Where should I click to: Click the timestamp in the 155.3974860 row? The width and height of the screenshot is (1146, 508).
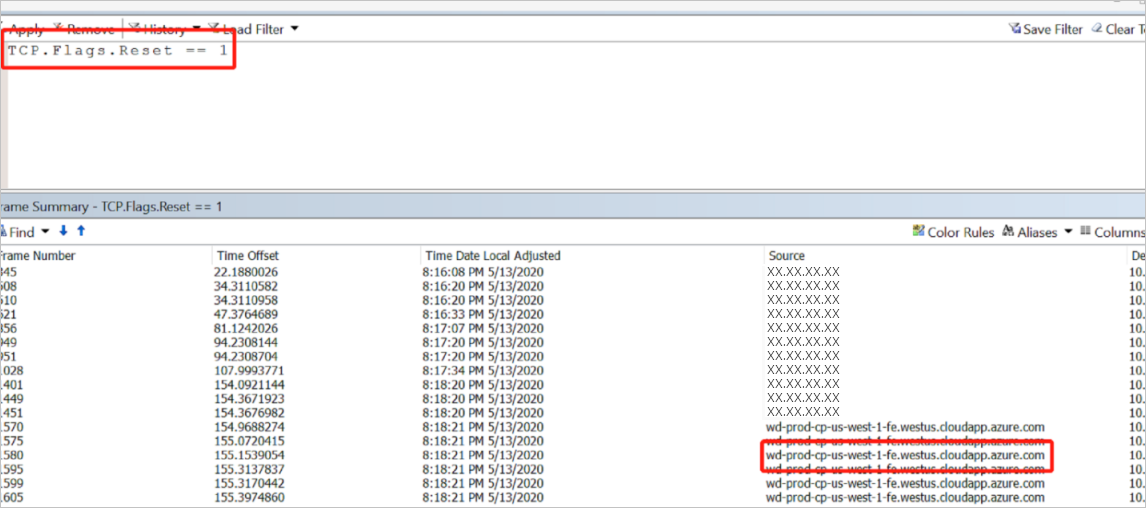click(x=484, y=498)
